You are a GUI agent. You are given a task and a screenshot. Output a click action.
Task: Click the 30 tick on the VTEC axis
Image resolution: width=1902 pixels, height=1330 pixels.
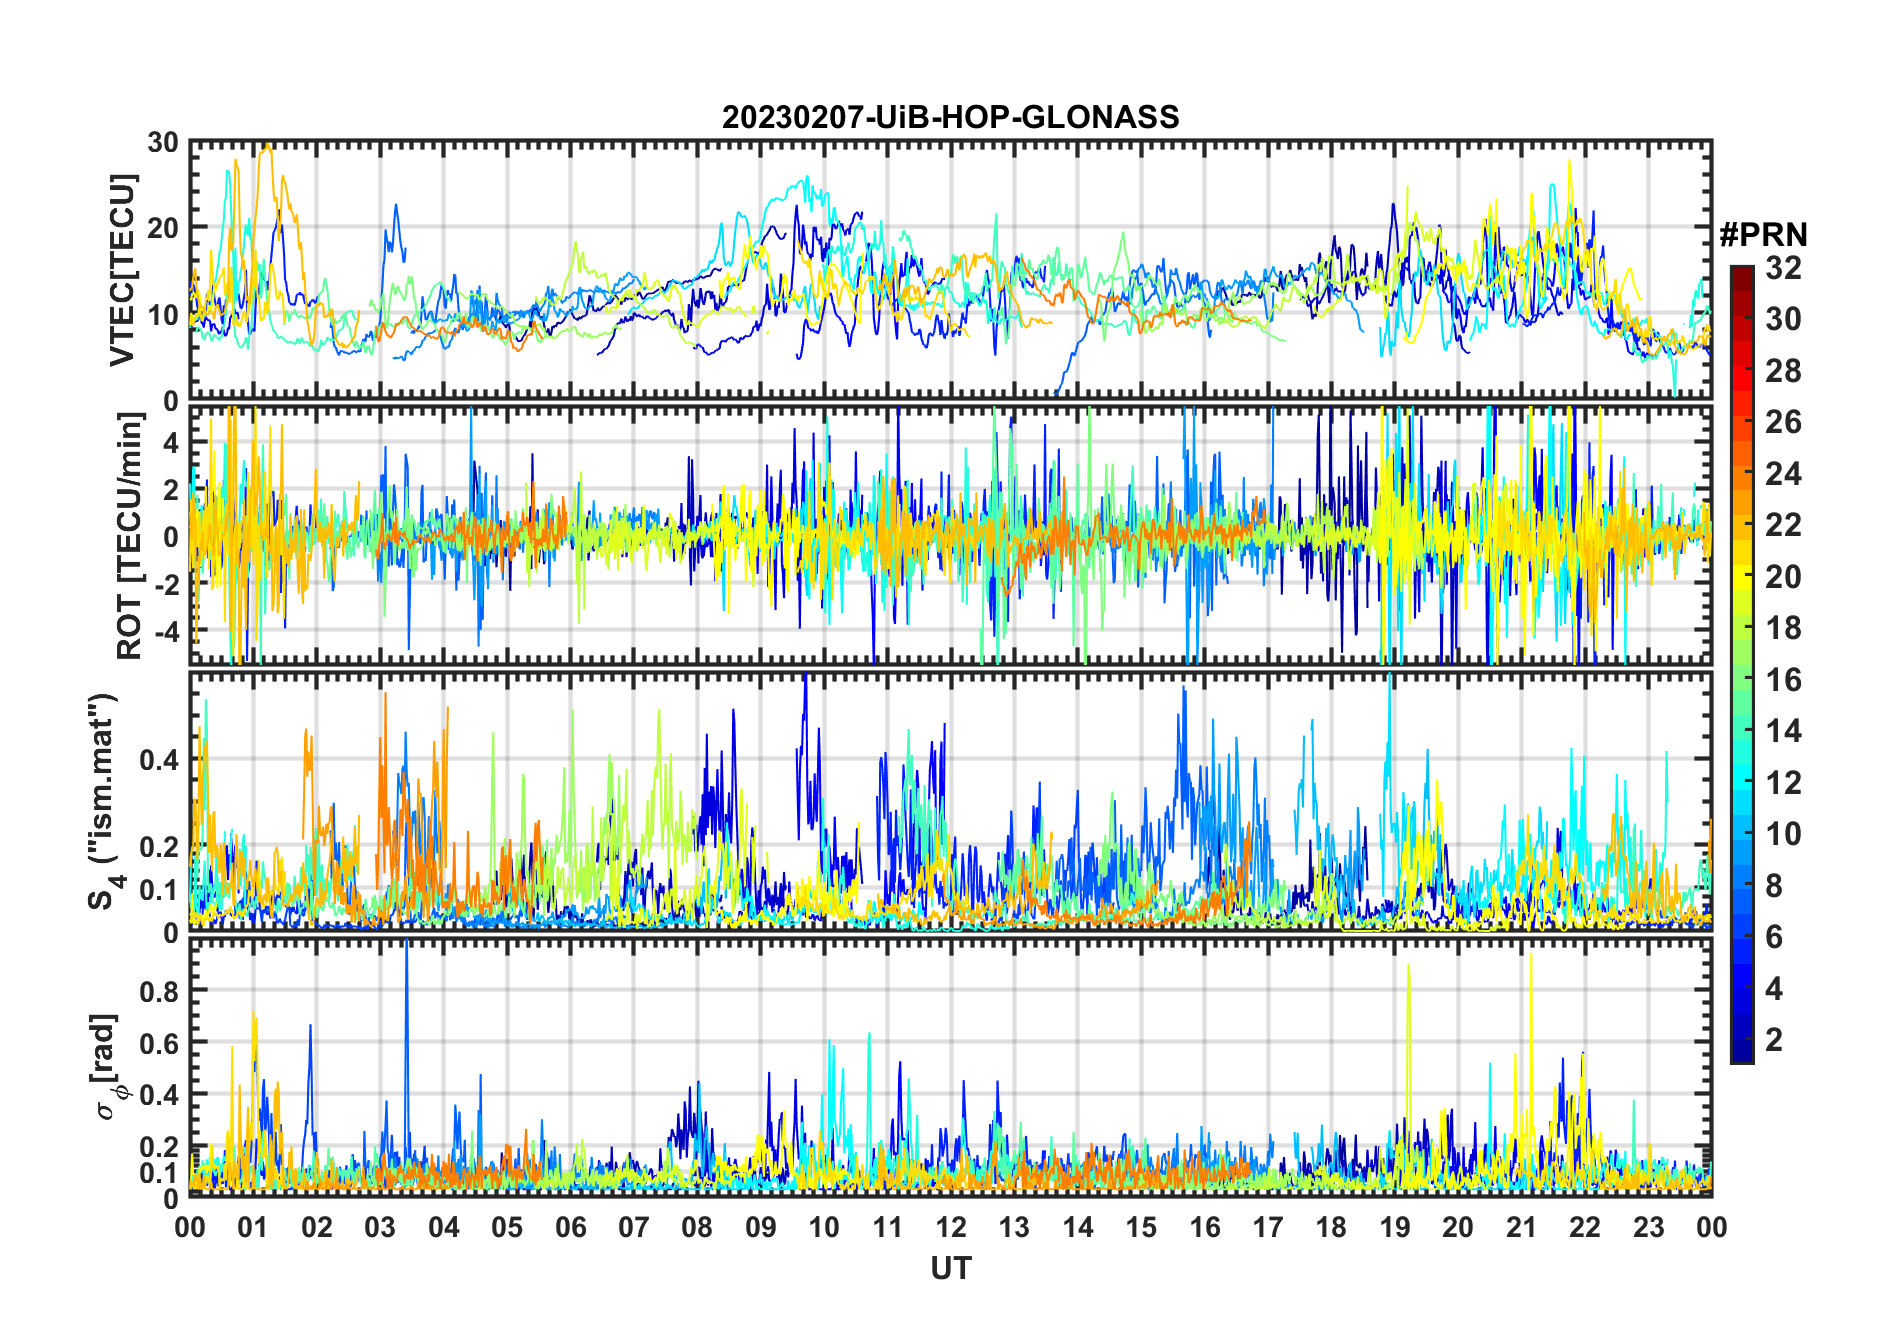tap(163, 142)
